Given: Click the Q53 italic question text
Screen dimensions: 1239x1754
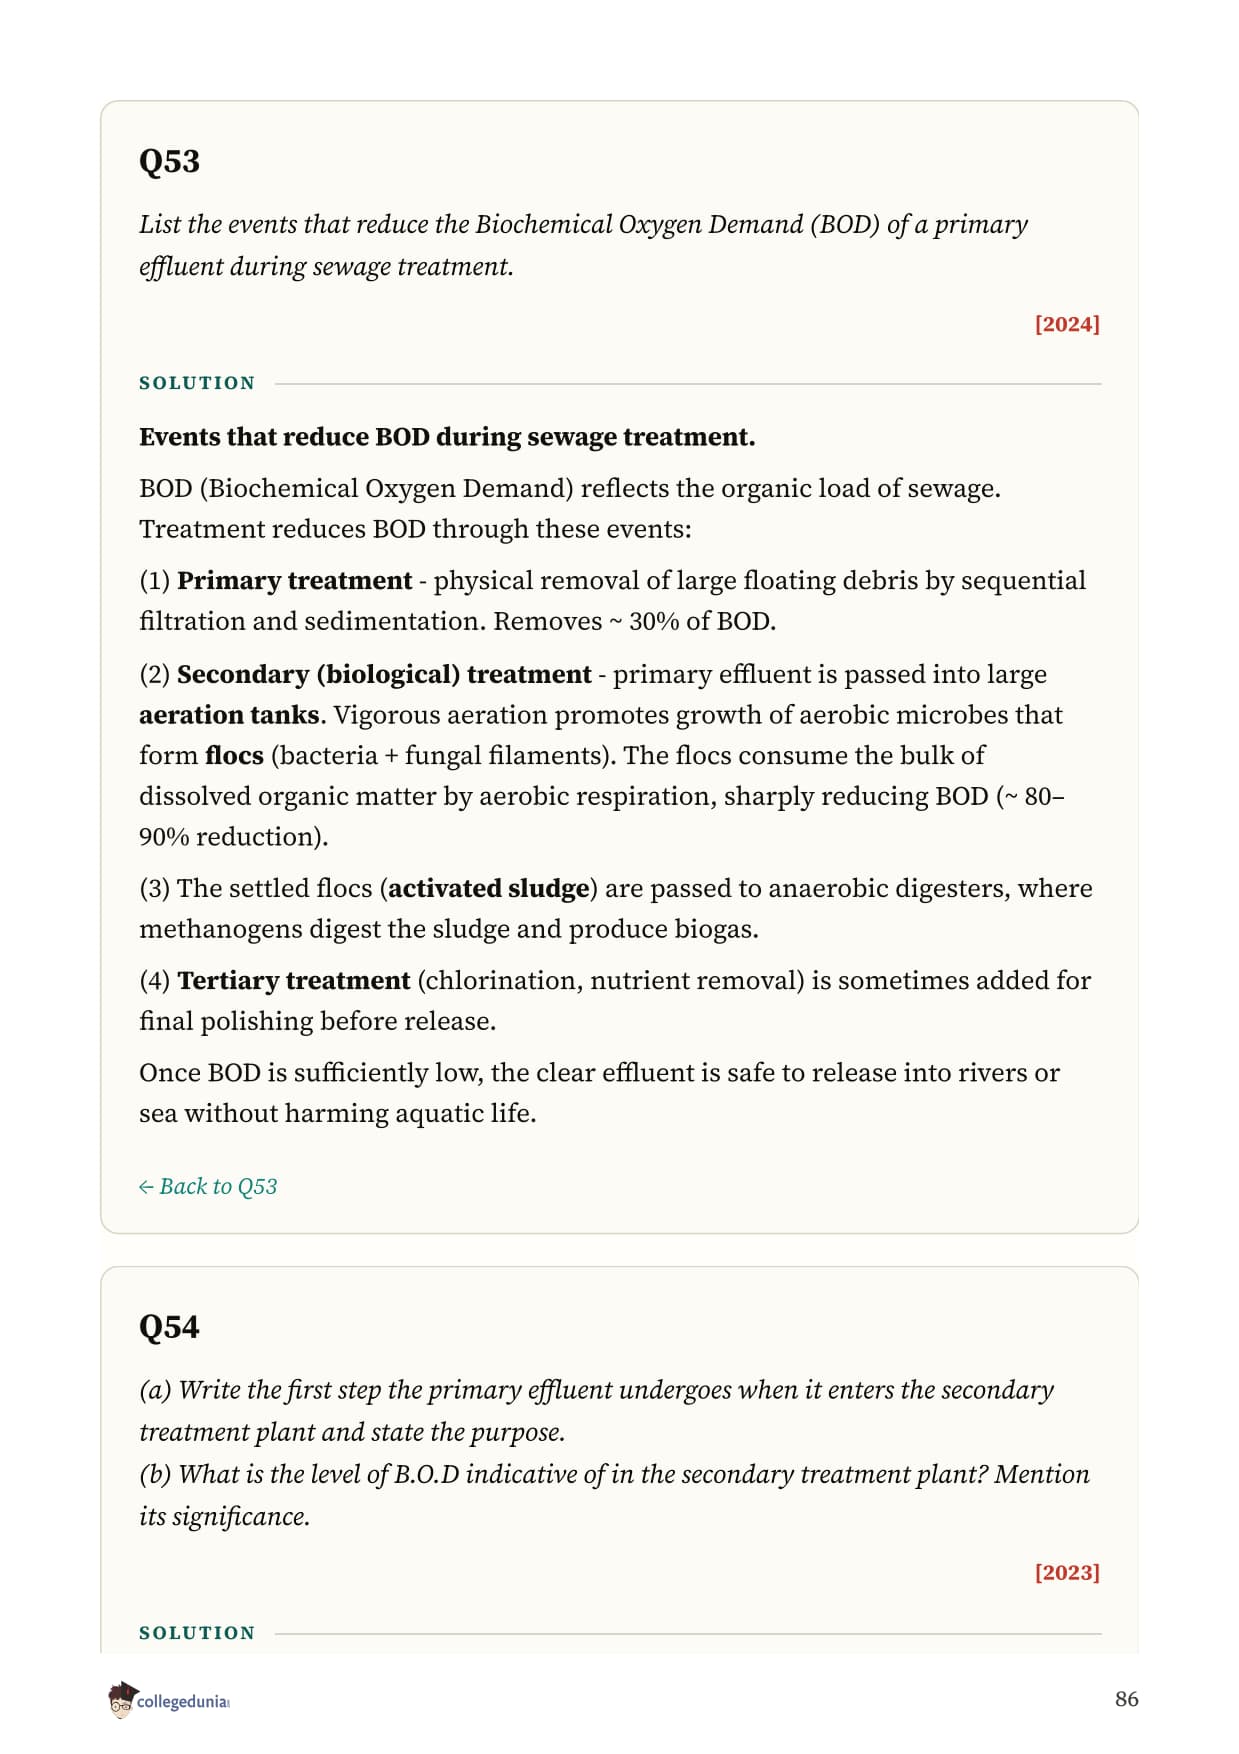Looking at the screenshot, I should coord(583,245).
